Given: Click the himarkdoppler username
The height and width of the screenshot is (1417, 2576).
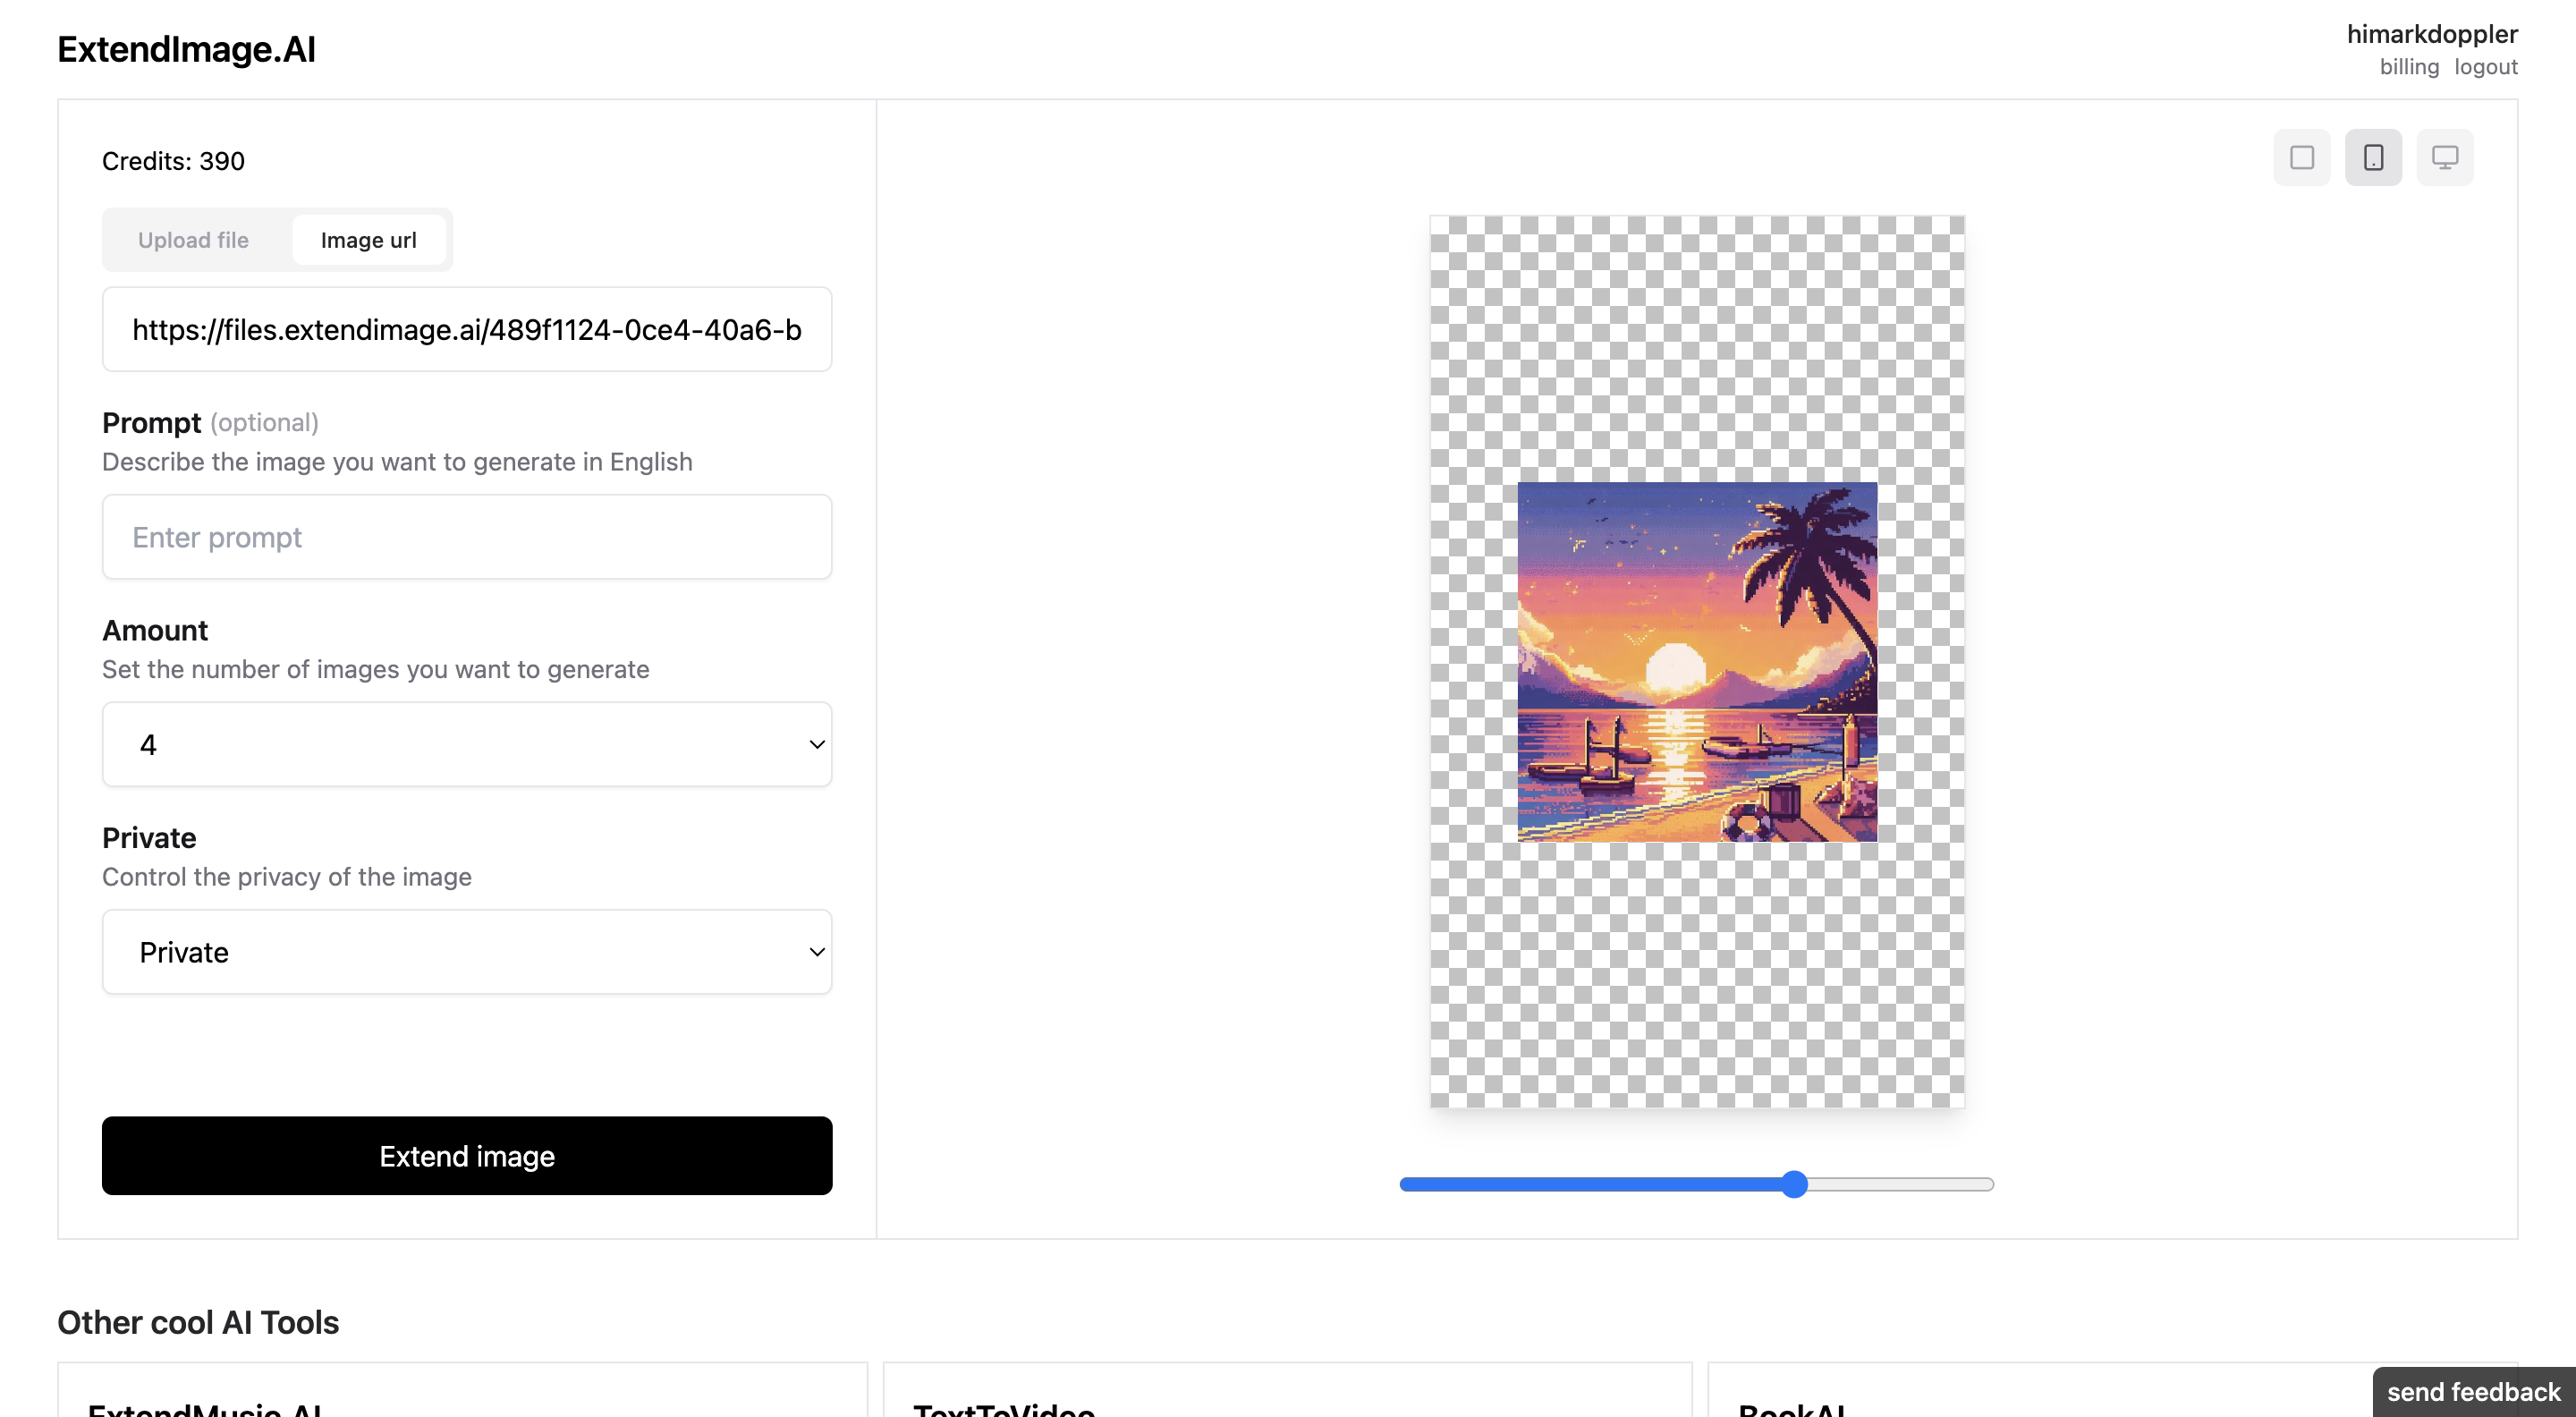Looking at the screenshot, I should pyautogui.click(x=2431, y=34).
